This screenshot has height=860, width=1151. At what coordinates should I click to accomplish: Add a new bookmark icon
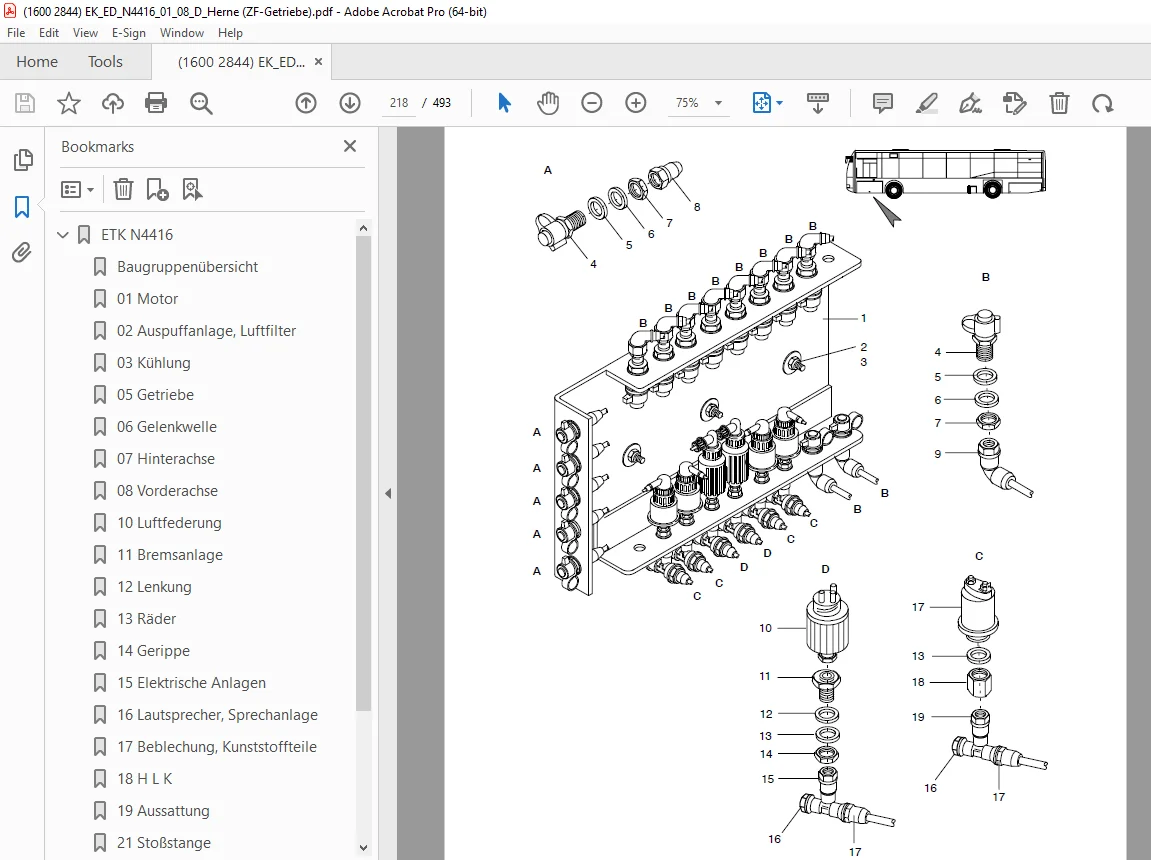click(157, 189)
